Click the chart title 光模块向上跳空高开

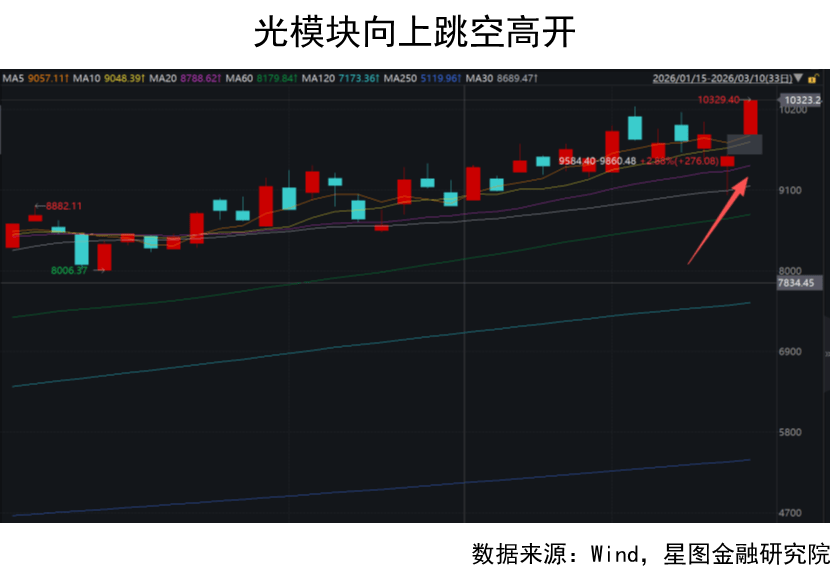(414, 33)
